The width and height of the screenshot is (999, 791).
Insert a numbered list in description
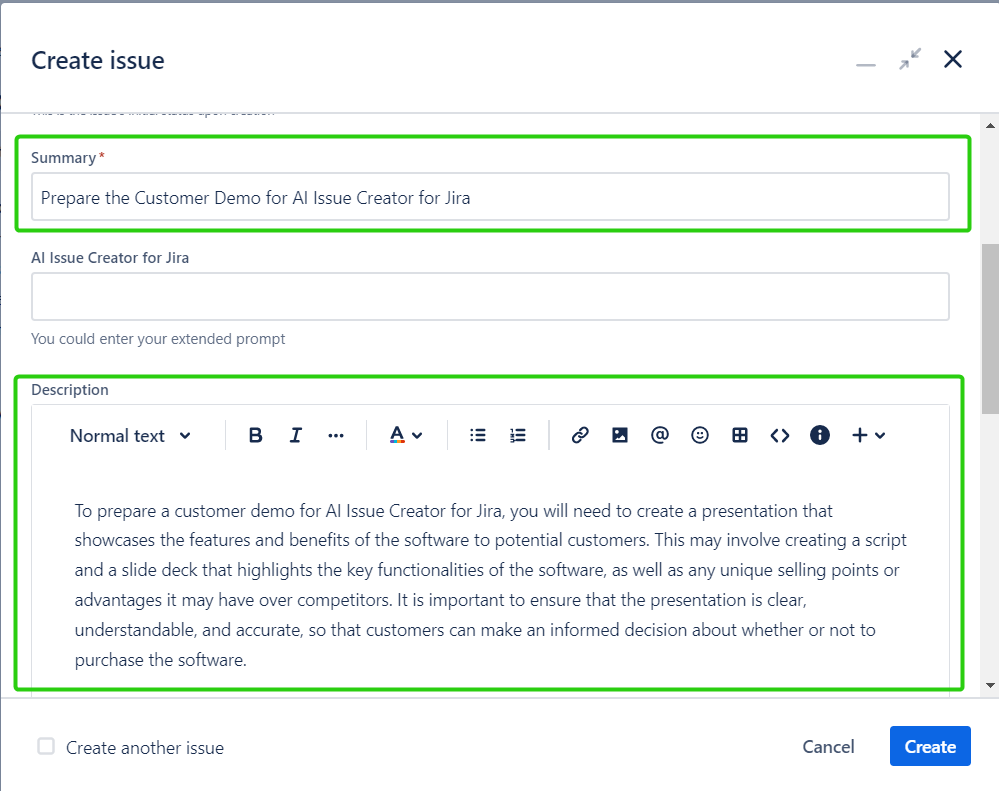click(517, 435)
